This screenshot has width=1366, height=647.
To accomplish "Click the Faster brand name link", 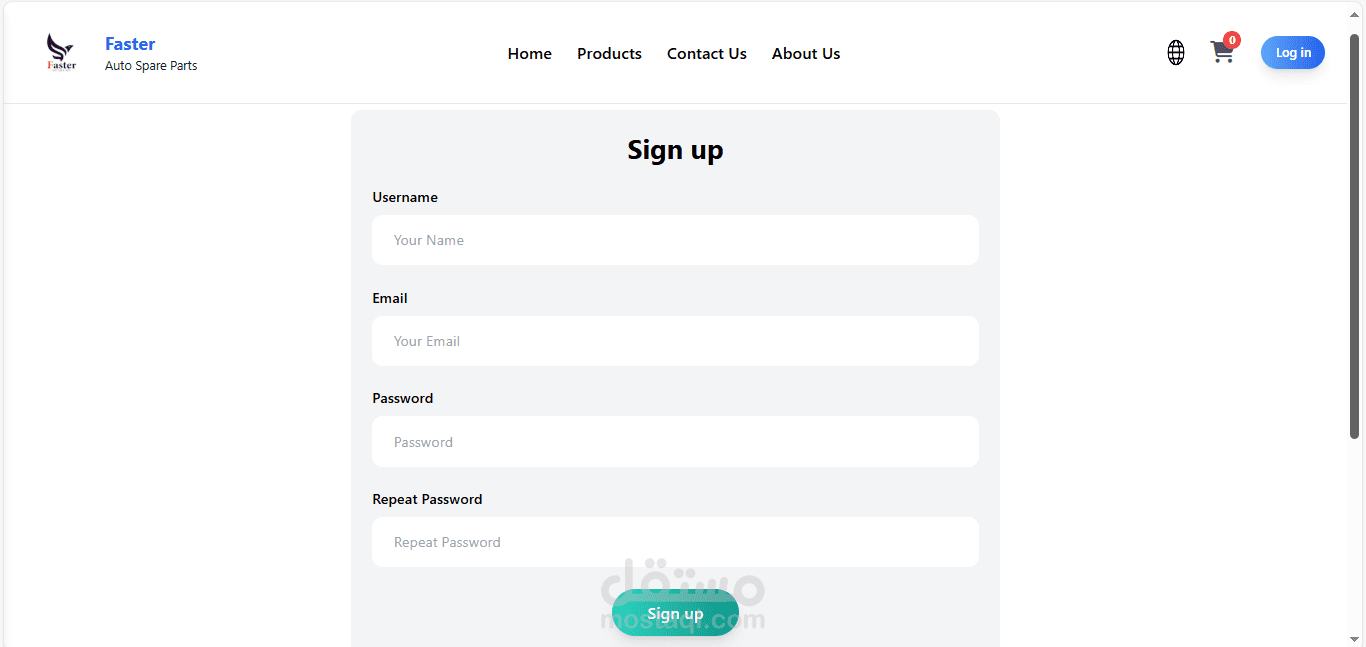I will (x=130, y=44).
